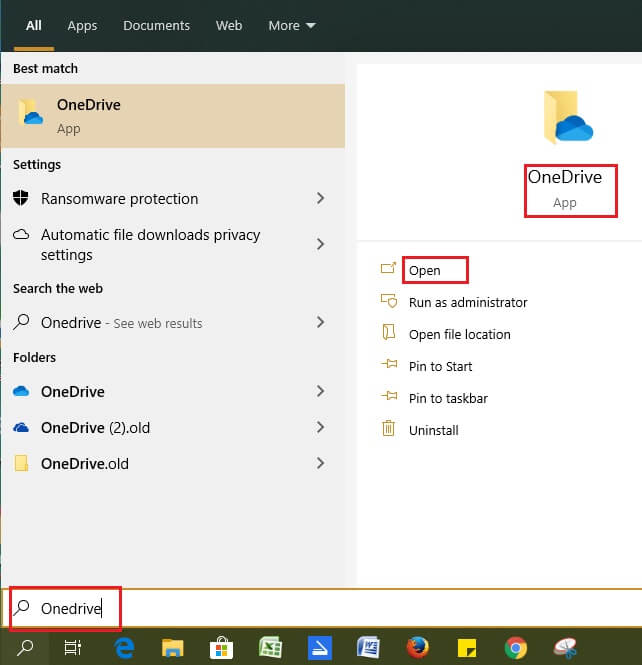The image size is (642, 665).
Task: Click the Pin to taskbar pin icon
Action: tap(389, 396)
